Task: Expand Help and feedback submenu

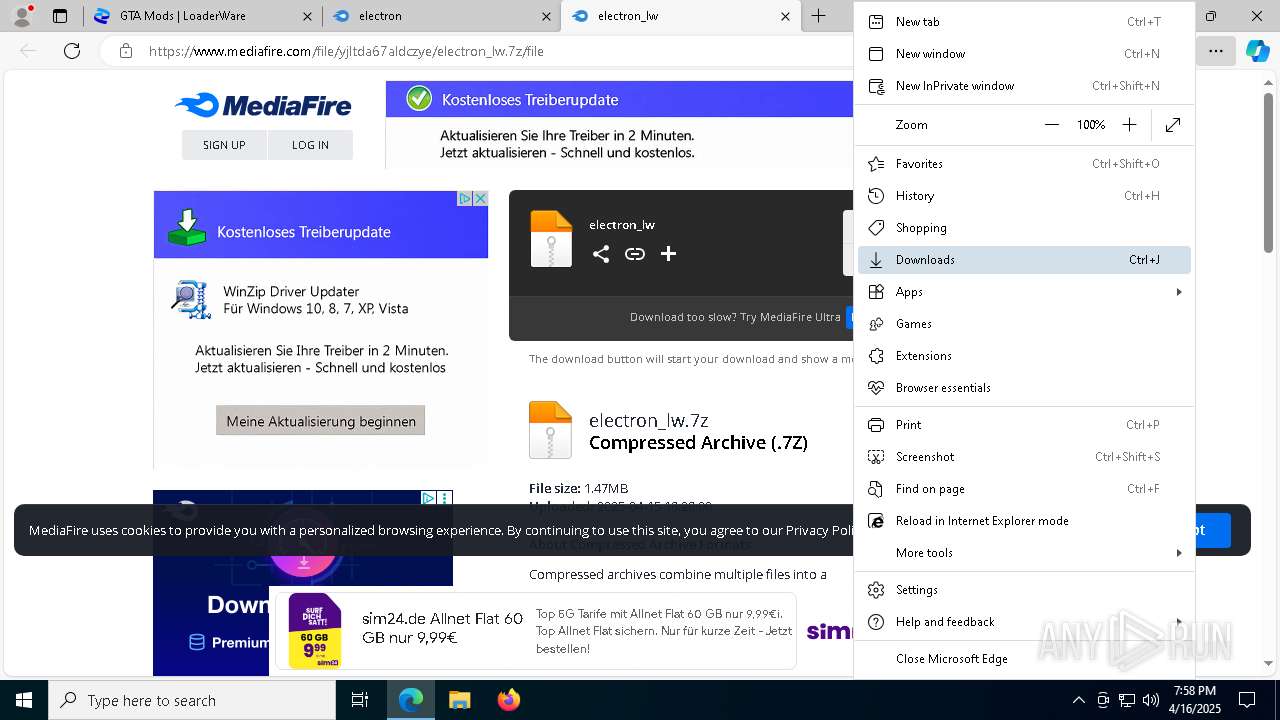Action: [1179, 622]
